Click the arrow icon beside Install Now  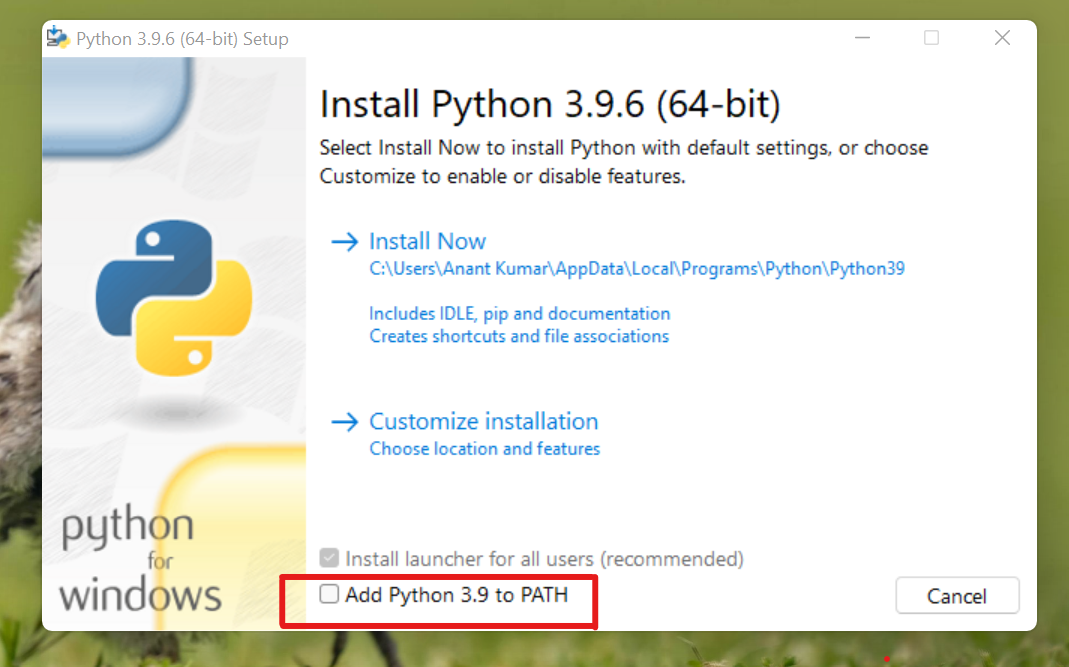[x=344, y=240]
